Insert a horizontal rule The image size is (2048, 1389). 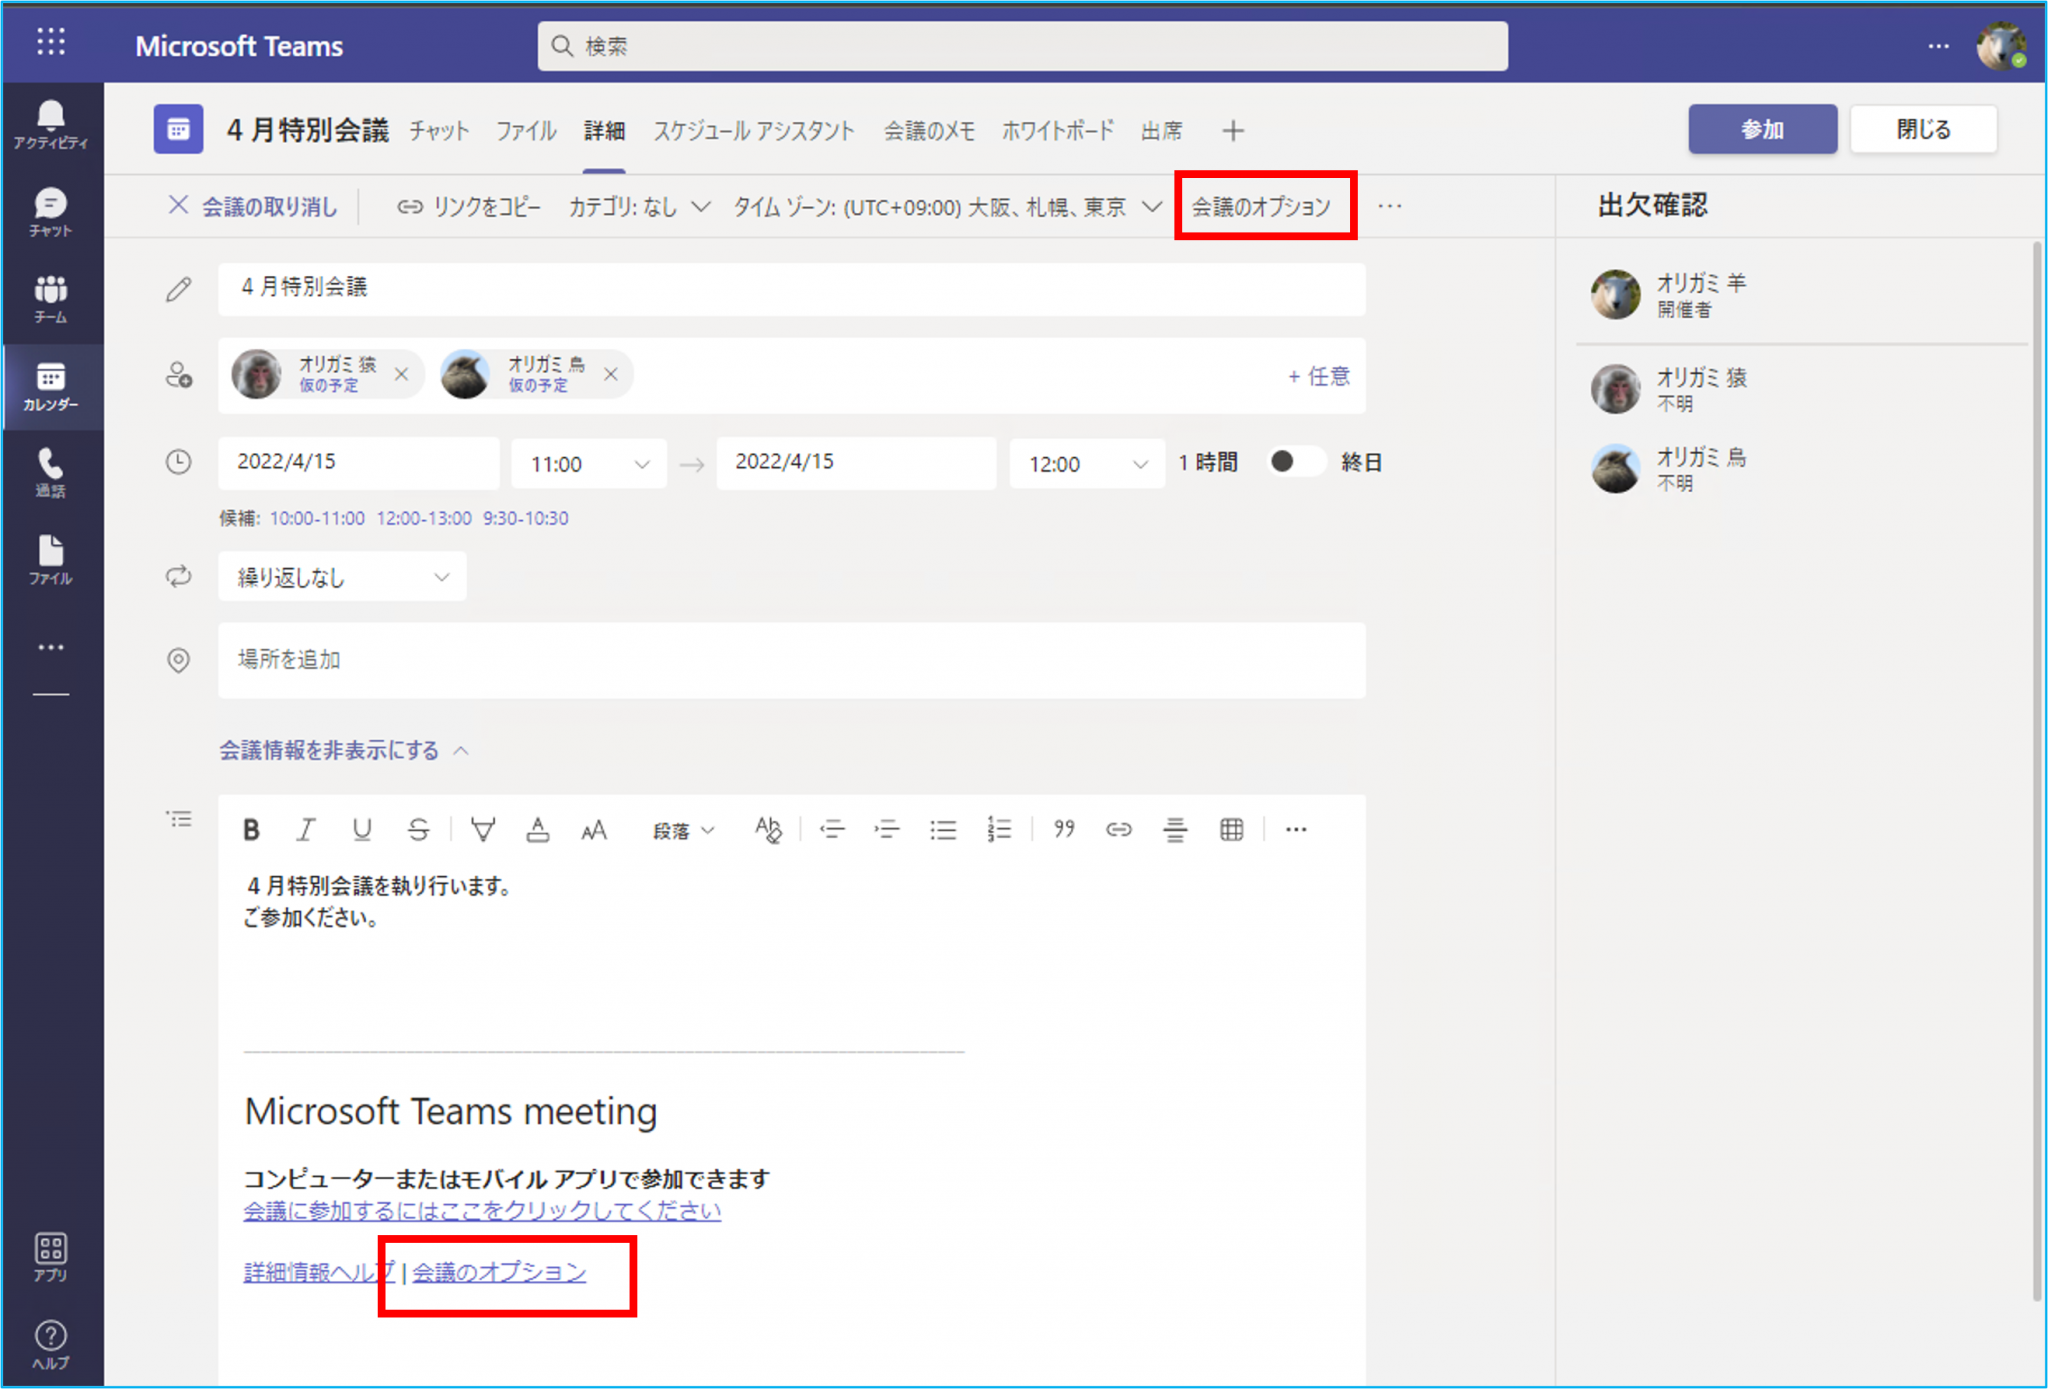coord(1175,829)
